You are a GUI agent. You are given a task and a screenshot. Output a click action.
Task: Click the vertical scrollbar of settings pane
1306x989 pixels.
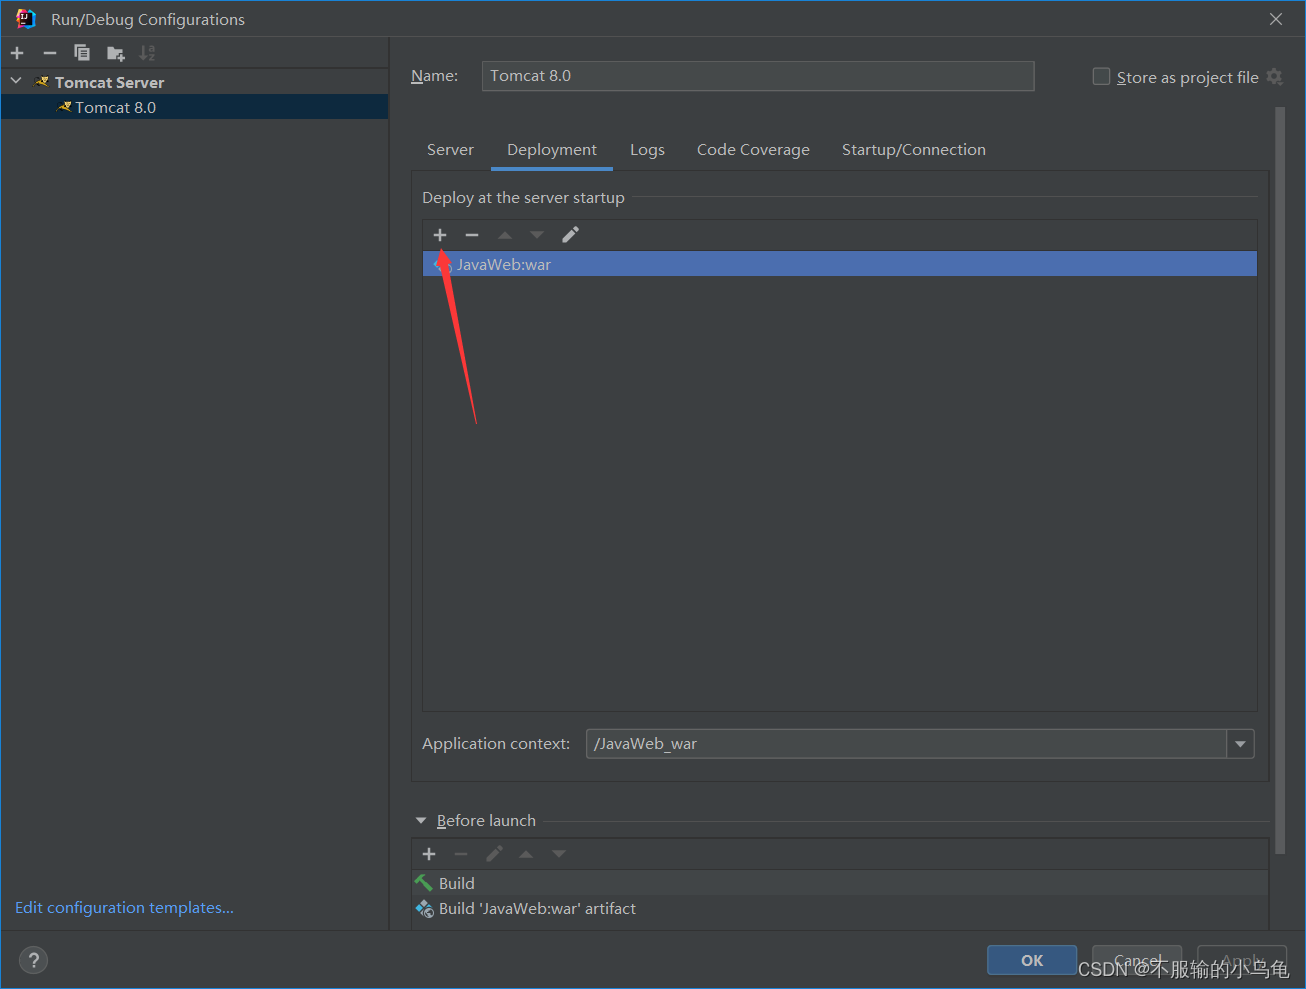(1280, 480)
